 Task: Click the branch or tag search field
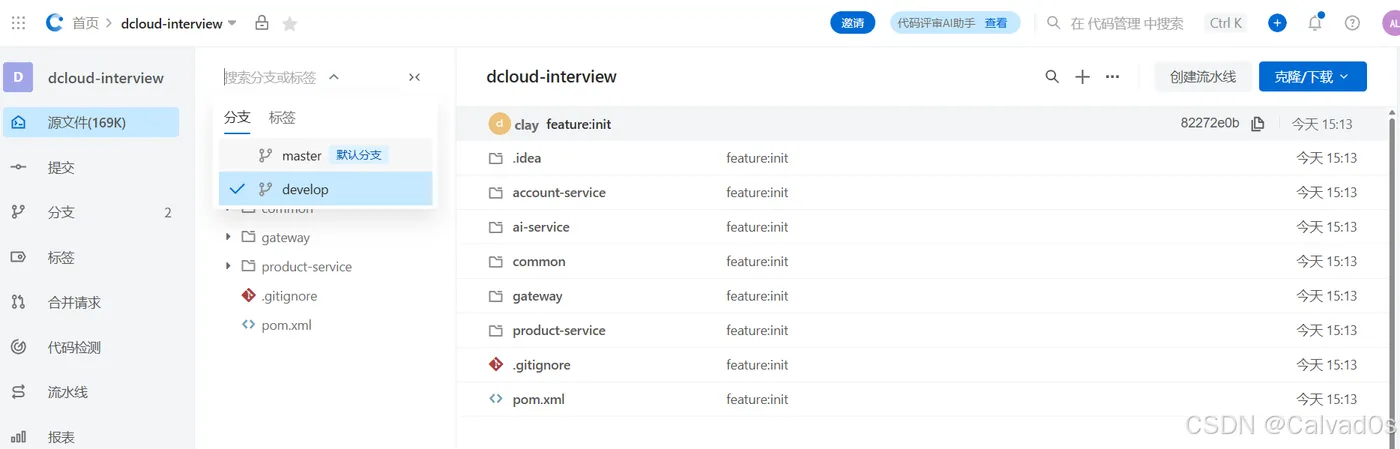[x=270, y=77]
